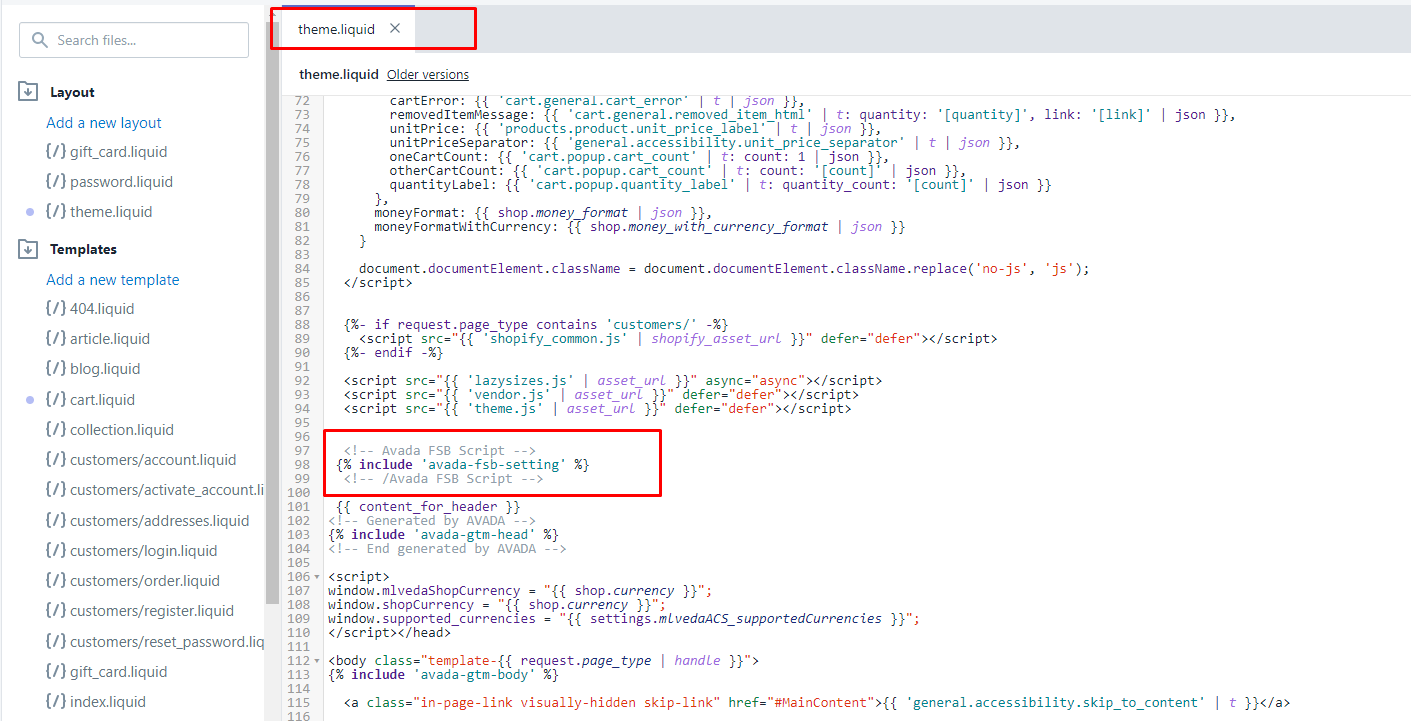
Task: Click the theme.js script line
Action: click(x=598, y=409)
